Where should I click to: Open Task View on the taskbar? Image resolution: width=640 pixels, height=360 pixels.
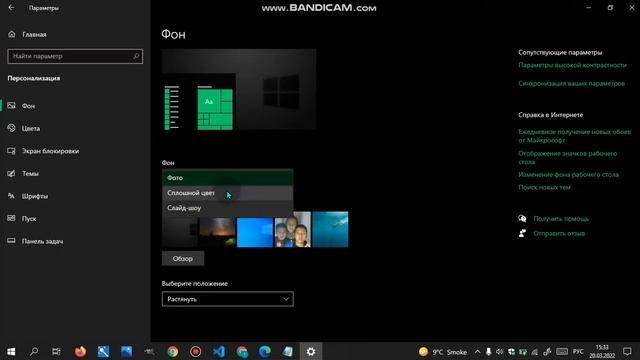click(56, 351)
